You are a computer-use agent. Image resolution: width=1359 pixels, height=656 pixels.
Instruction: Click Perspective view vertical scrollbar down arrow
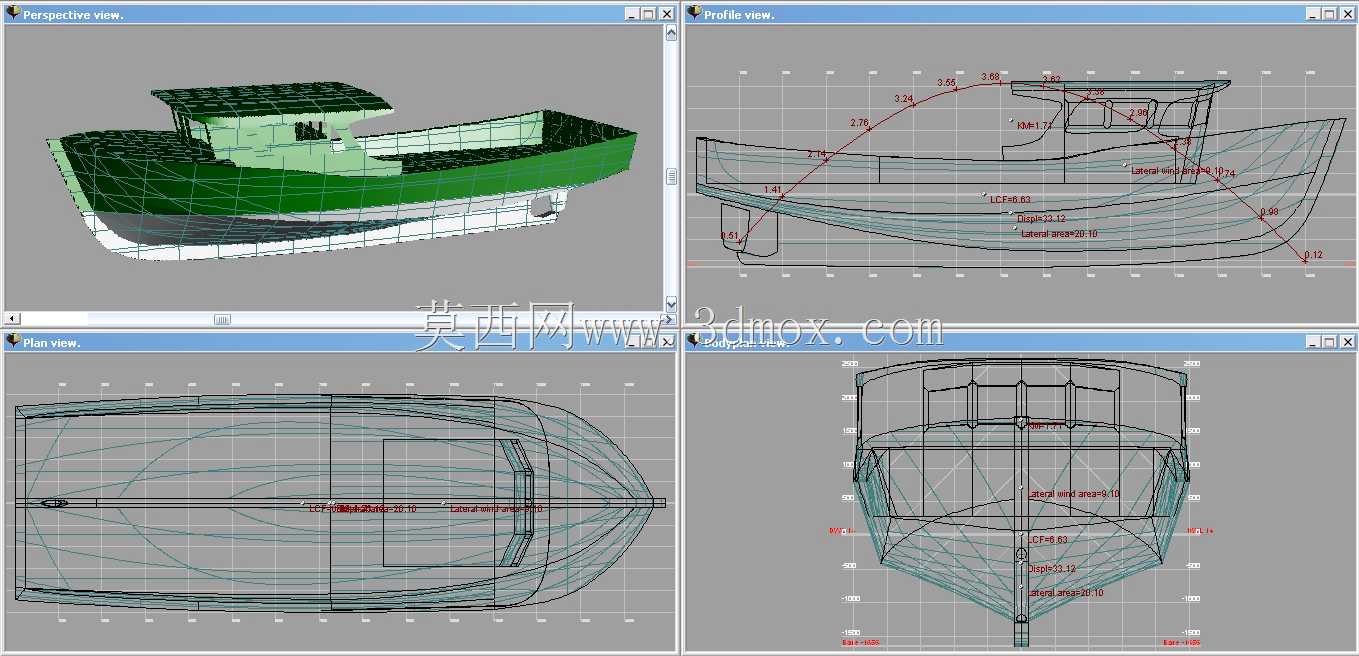[x=671, y=304]
